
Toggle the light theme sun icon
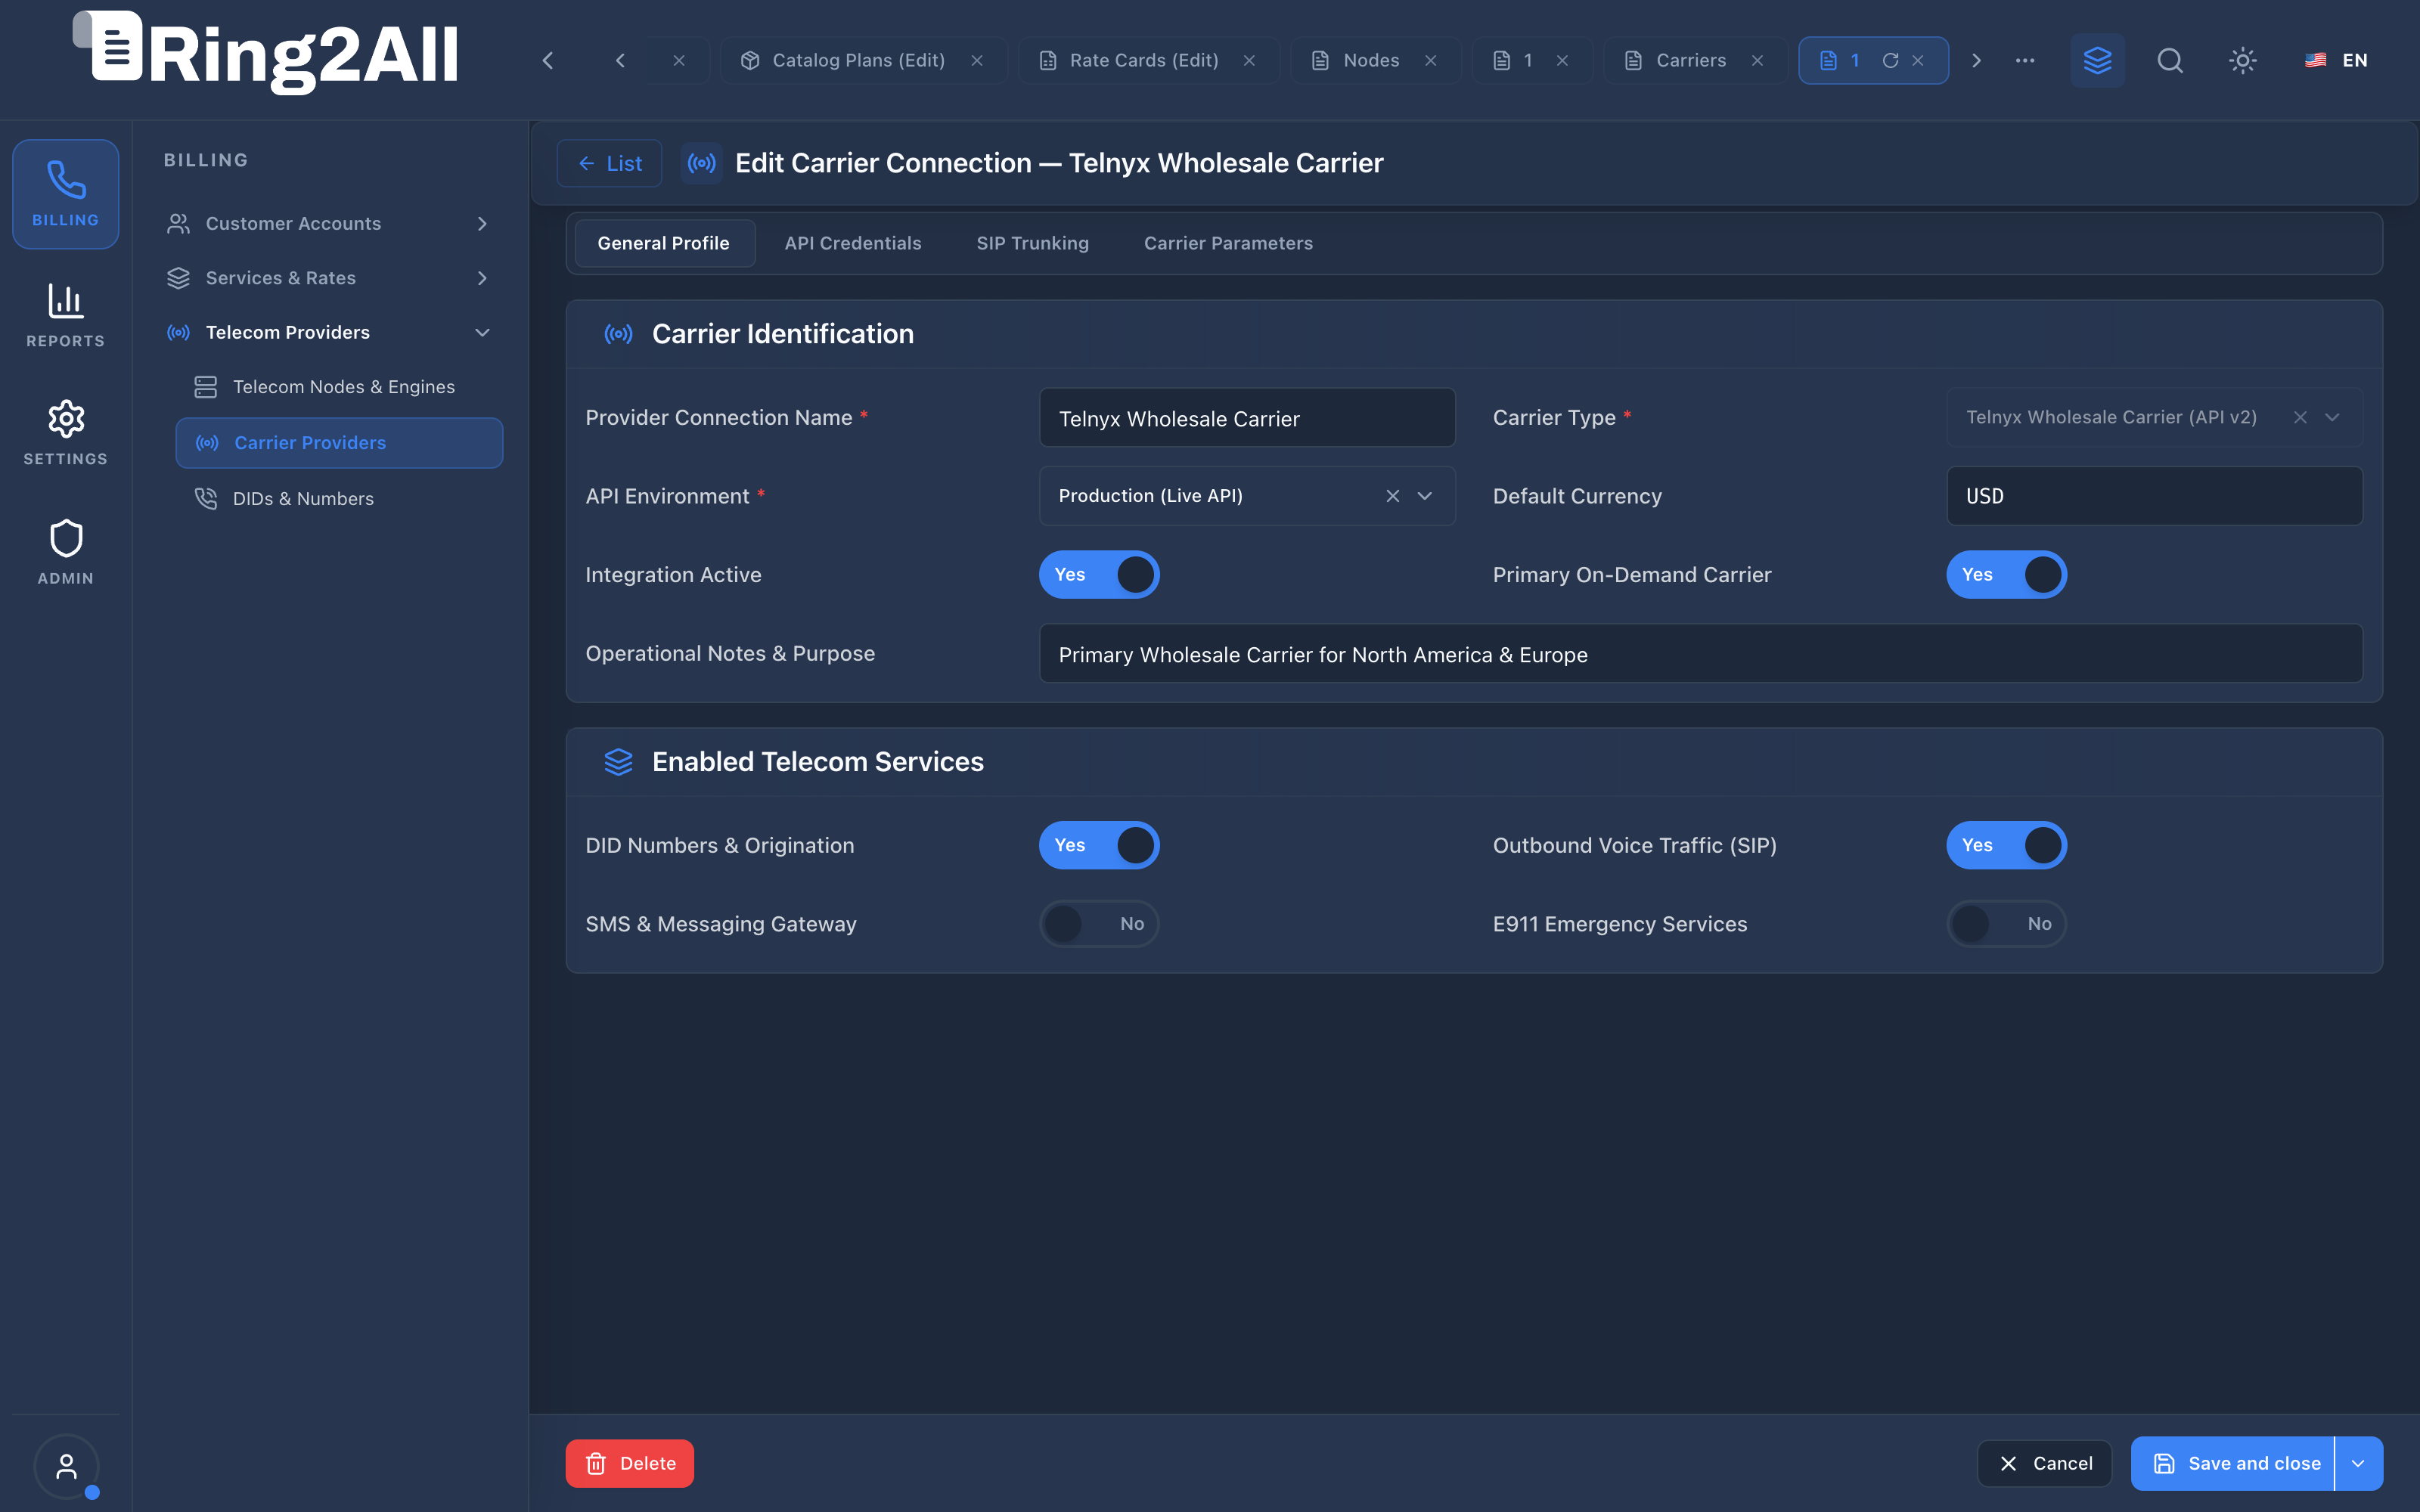coord(2243,60)
